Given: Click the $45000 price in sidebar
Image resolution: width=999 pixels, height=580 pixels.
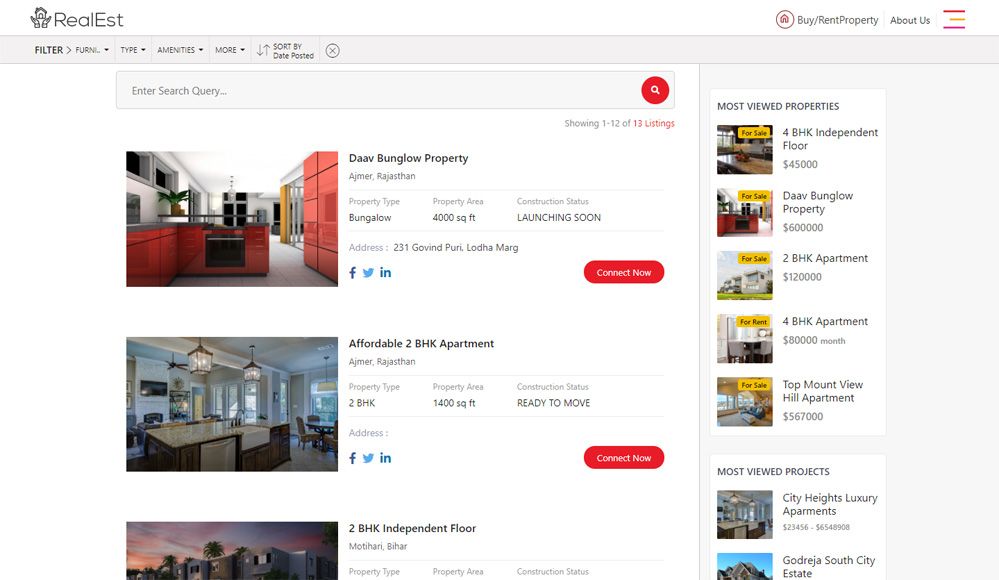Looking at the screenshot, I should click(x=800, y=164).
